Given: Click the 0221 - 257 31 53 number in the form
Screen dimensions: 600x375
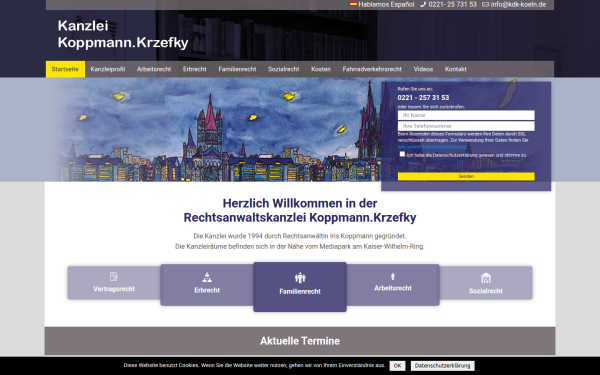Looking at the screenshot, I should [x=423, y=98].
